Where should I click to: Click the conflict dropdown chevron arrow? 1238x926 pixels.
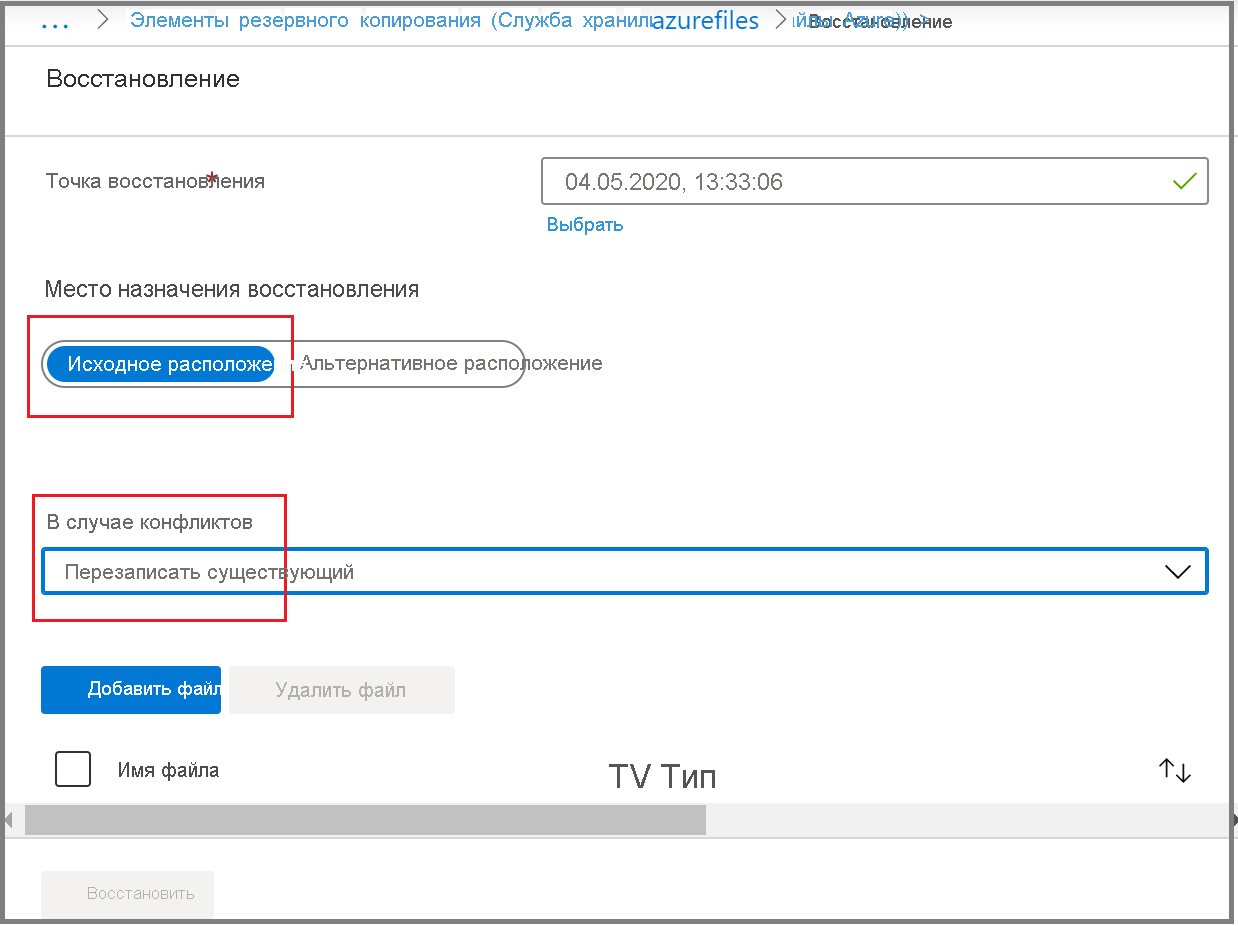pyautogui.click(x=1178, y=572)
